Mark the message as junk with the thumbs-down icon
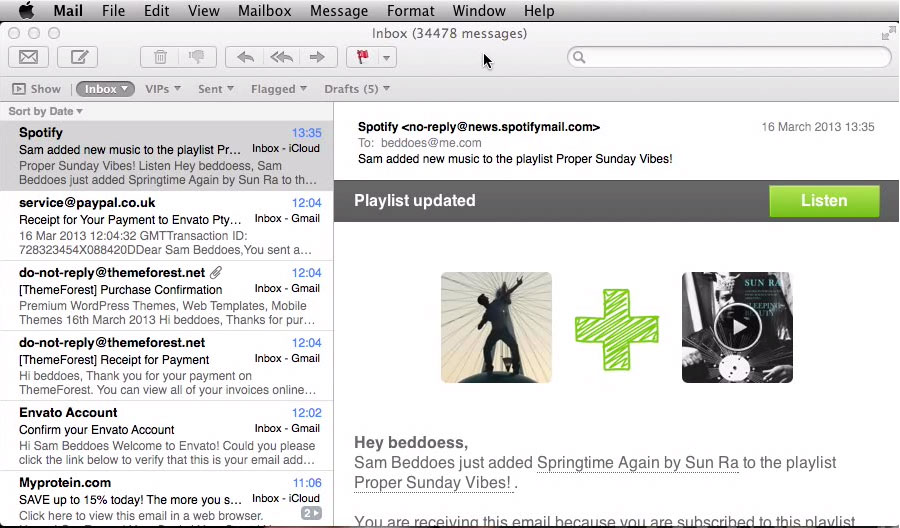 pyautogui.click(x=197, y=57)
